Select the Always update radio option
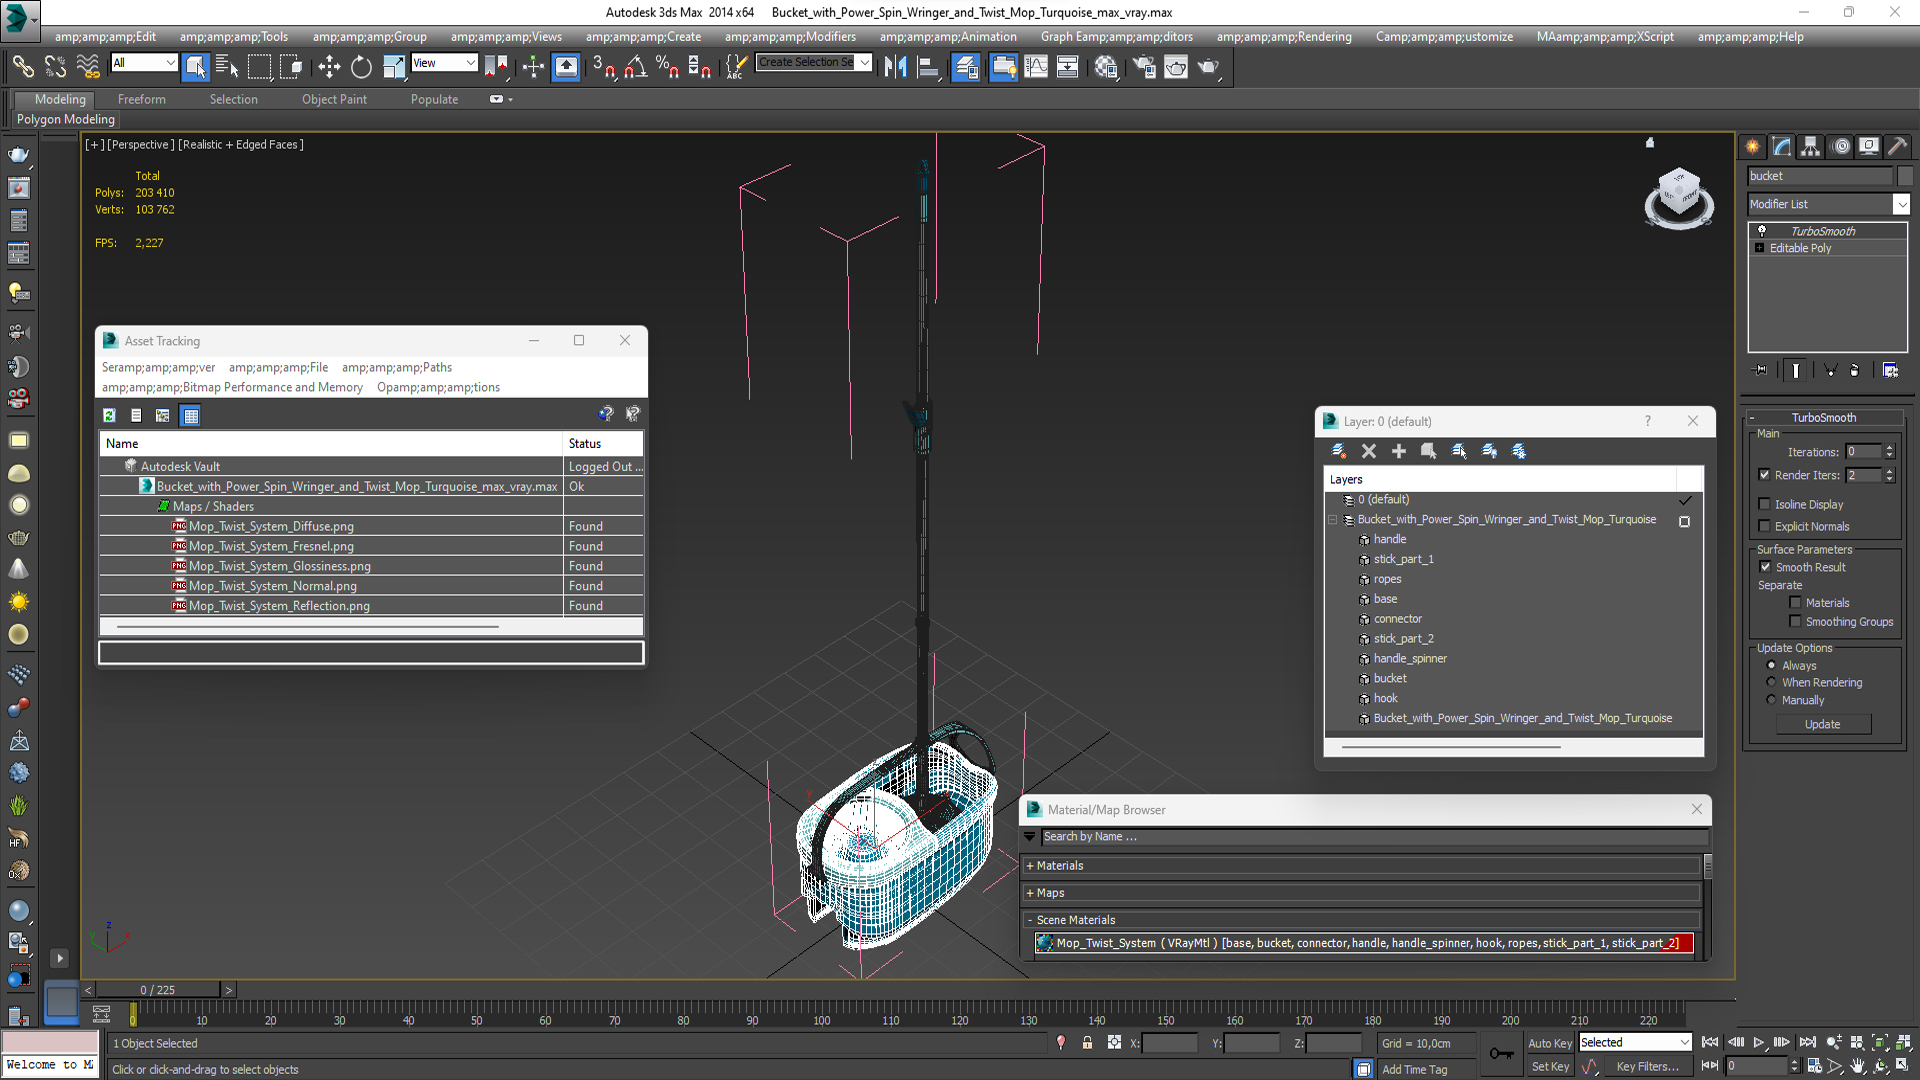The width and height of the screenshot is (1920, 1080). pyautogui.click(x=1771, y=665)
